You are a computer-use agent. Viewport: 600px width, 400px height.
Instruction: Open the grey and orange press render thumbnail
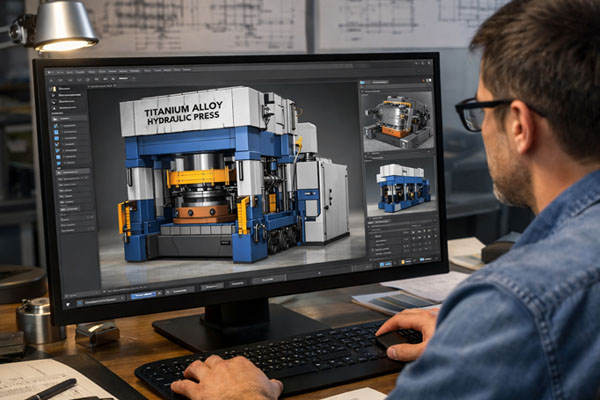(398, 121)
